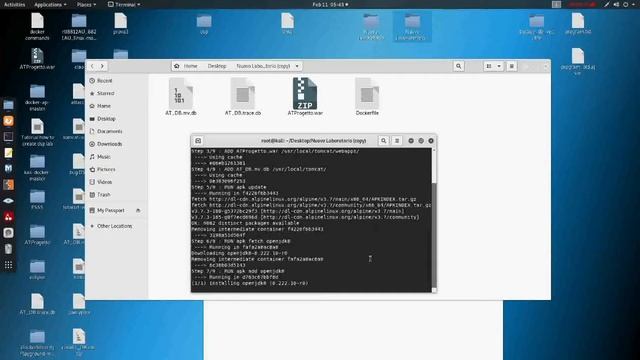Click Nuovo Labo...torio (copy) path segment
640x360 pixels.
point(263,66)
